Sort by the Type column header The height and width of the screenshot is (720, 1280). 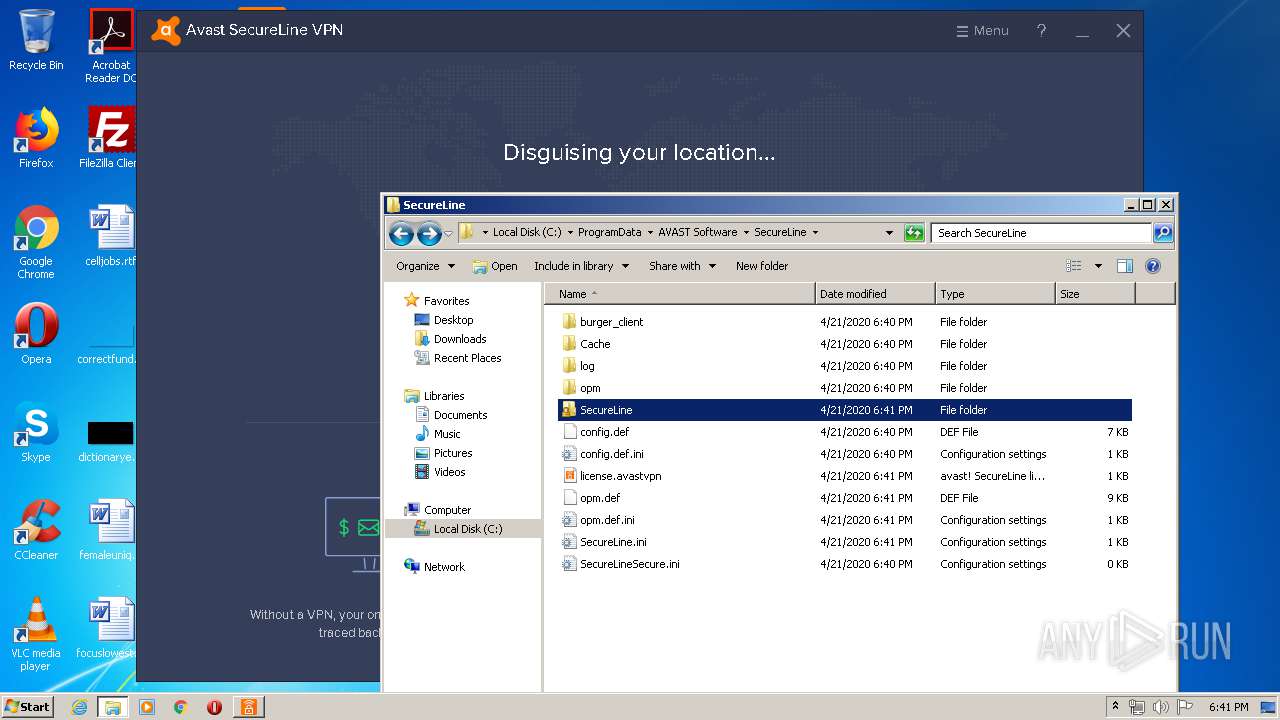point(995,294)
